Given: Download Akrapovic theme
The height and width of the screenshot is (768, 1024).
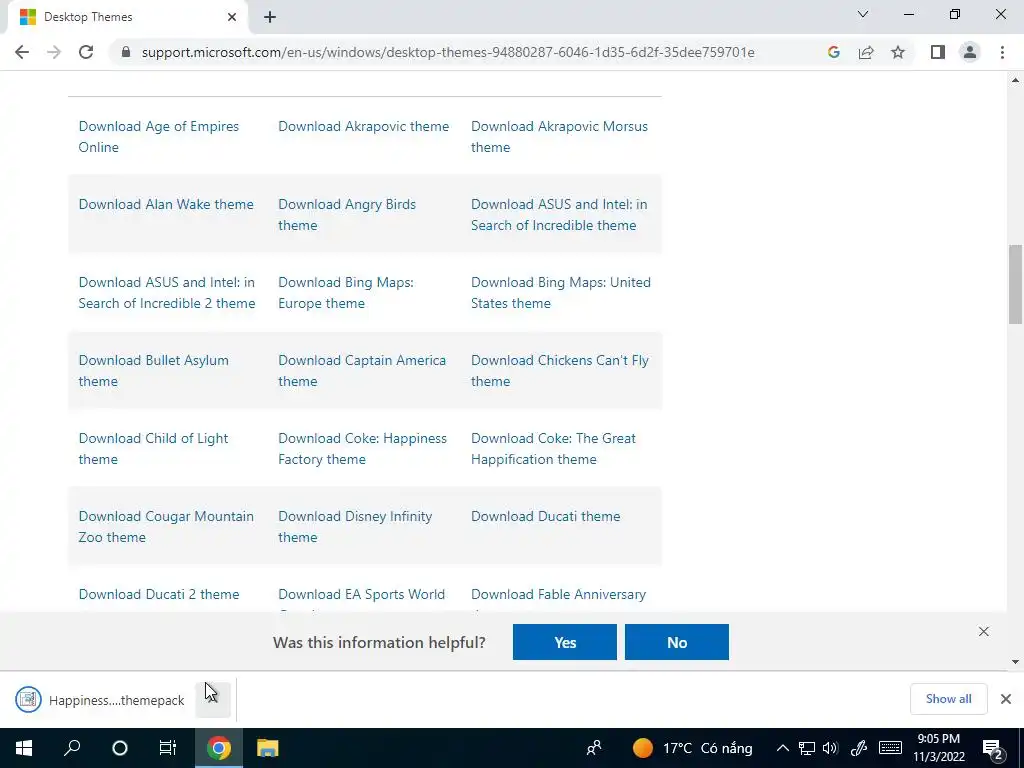Looking at the screenshot, I should point(364,126).
